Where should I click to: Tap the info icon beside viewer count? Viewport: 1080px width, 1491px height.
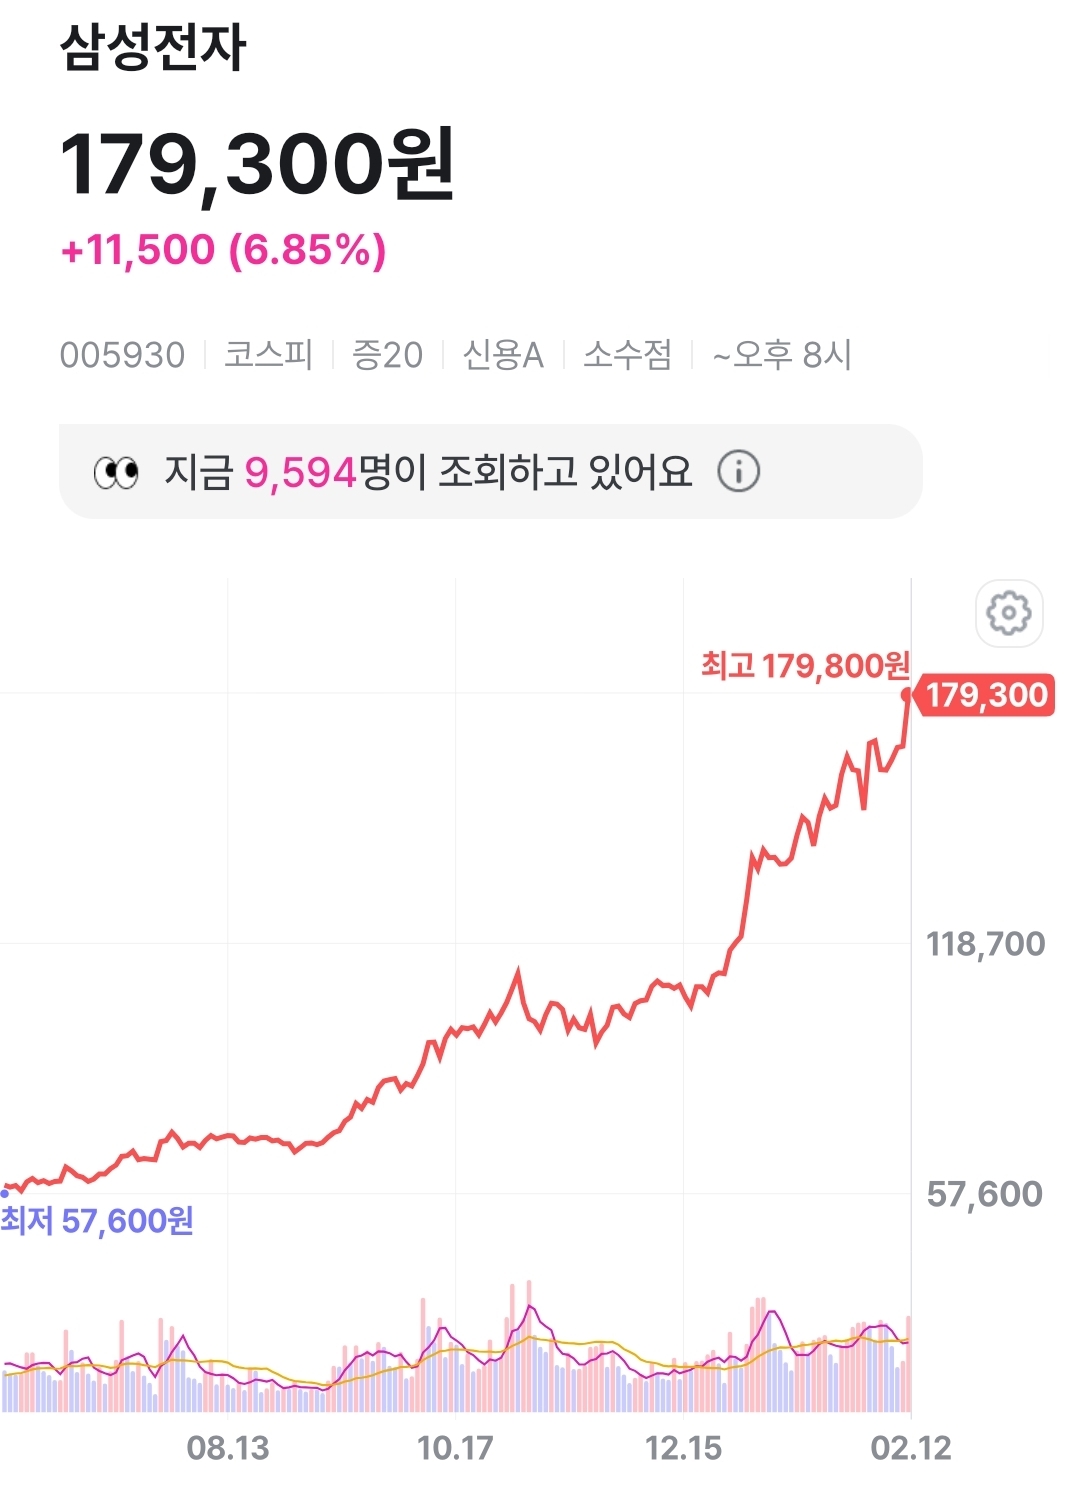pyautogui.click(x=739, y=471)
